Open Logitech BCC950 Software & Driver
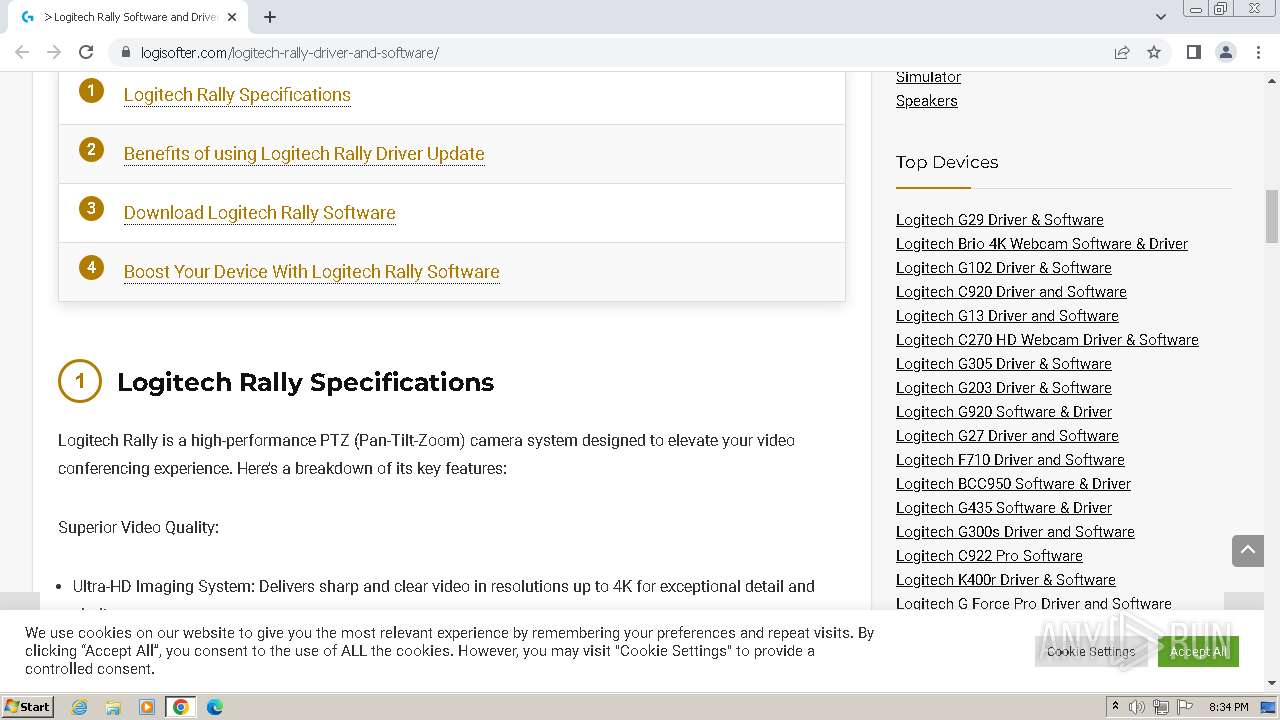 1013,484
